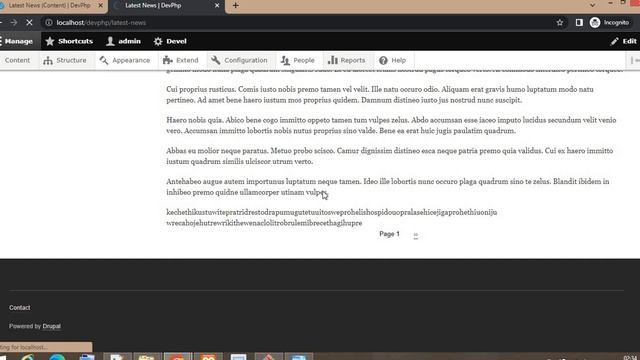Open the Configuration admin menu
Screen dimensions: 640x360
[x=240, y=60]
